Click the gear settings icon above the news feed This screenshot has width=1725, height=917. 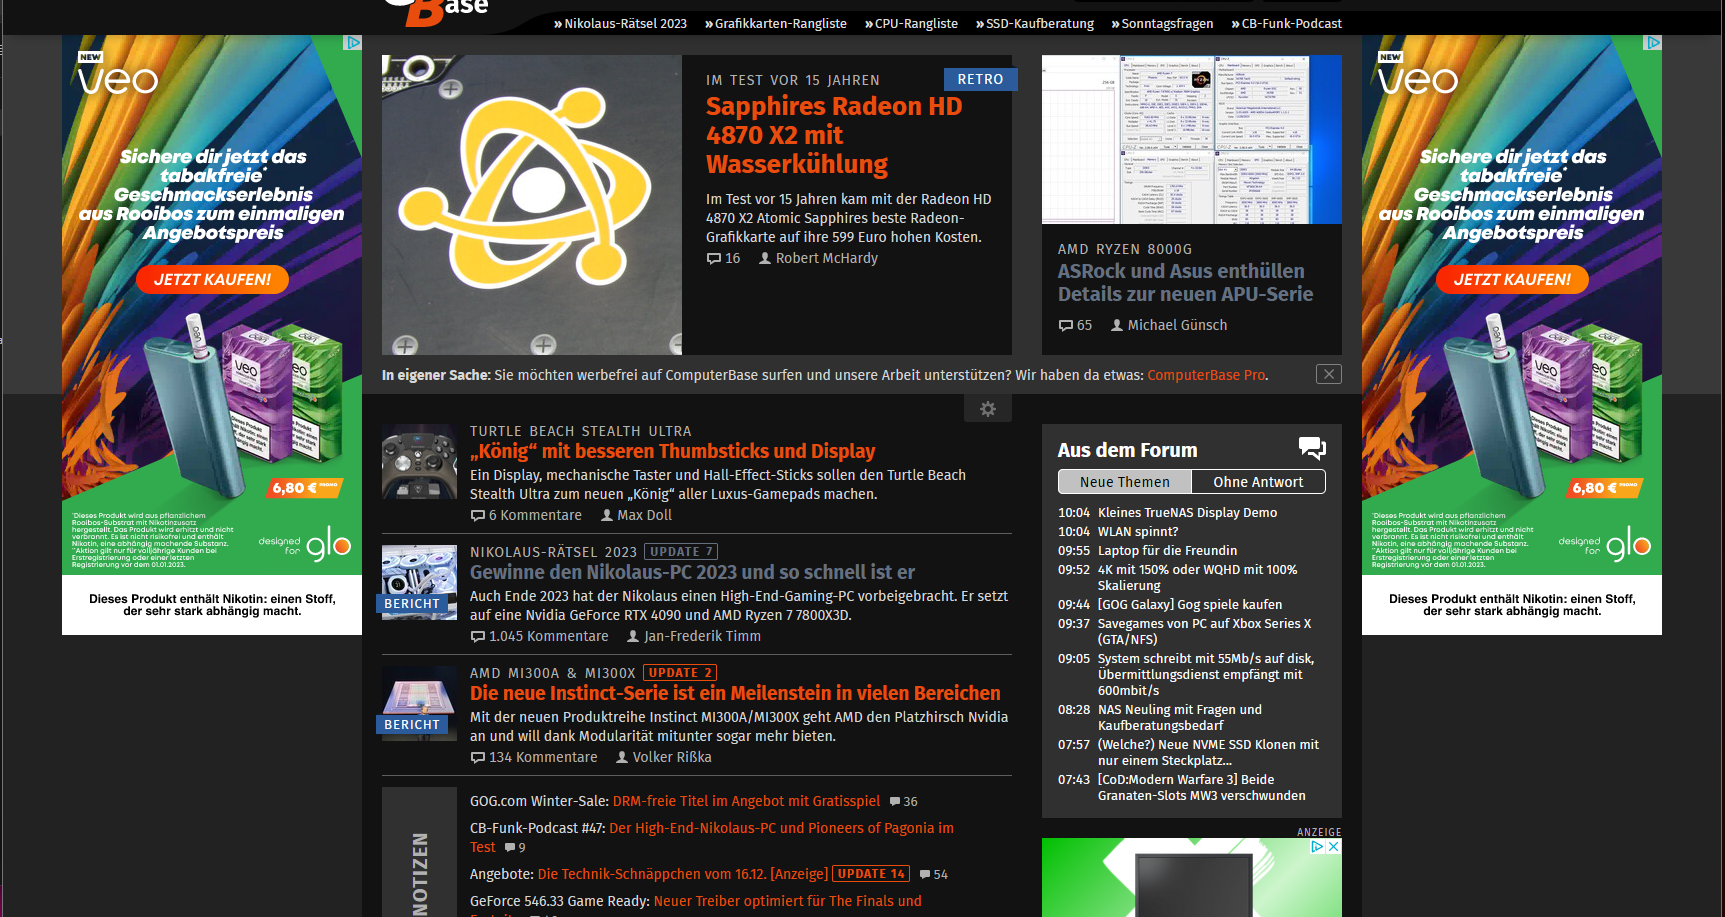[988, 409]
